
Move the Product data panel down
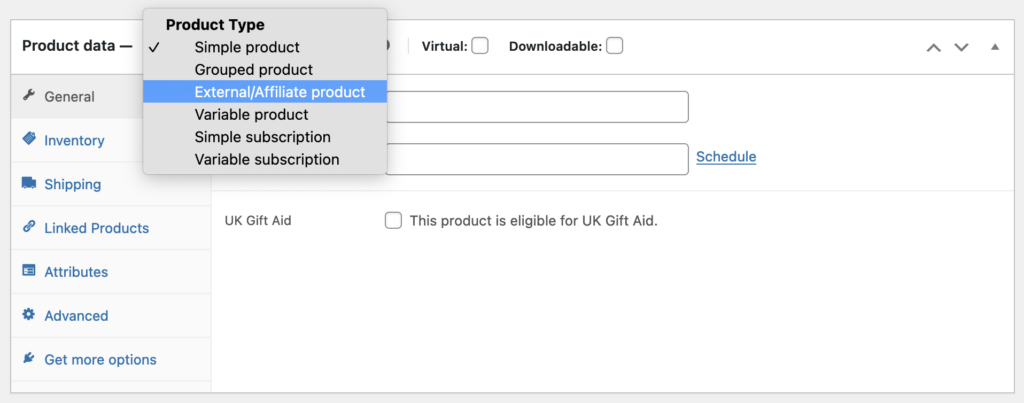[961, 47]
